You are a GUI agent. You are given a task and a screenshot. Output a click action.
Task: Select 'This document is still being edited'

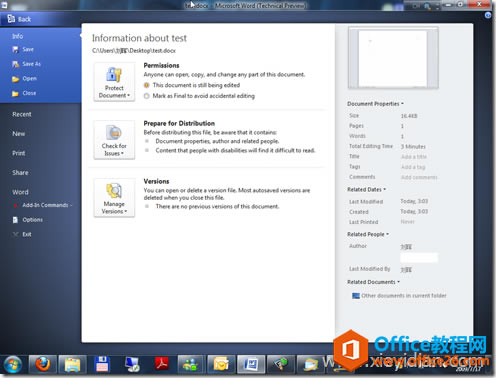click(146, 85)
